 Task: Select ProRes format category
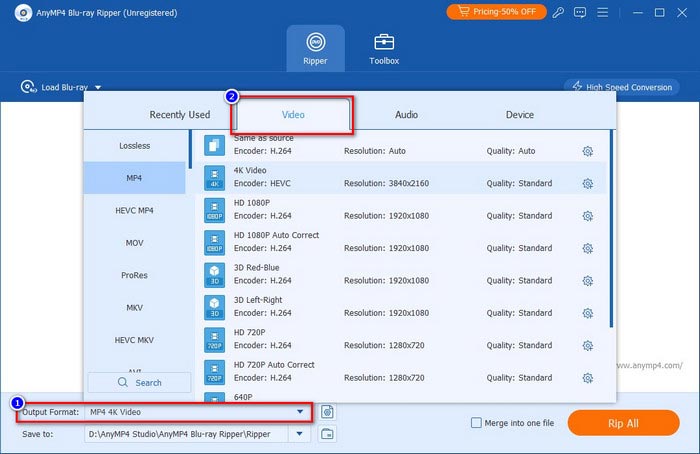pos(134,275)
